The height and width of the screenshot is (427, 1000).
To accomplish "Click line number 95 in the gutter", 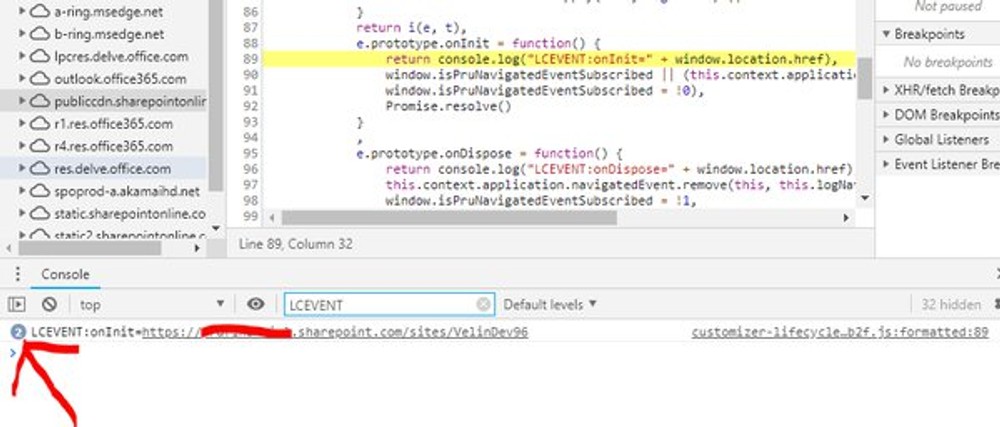I will [251, 154].
